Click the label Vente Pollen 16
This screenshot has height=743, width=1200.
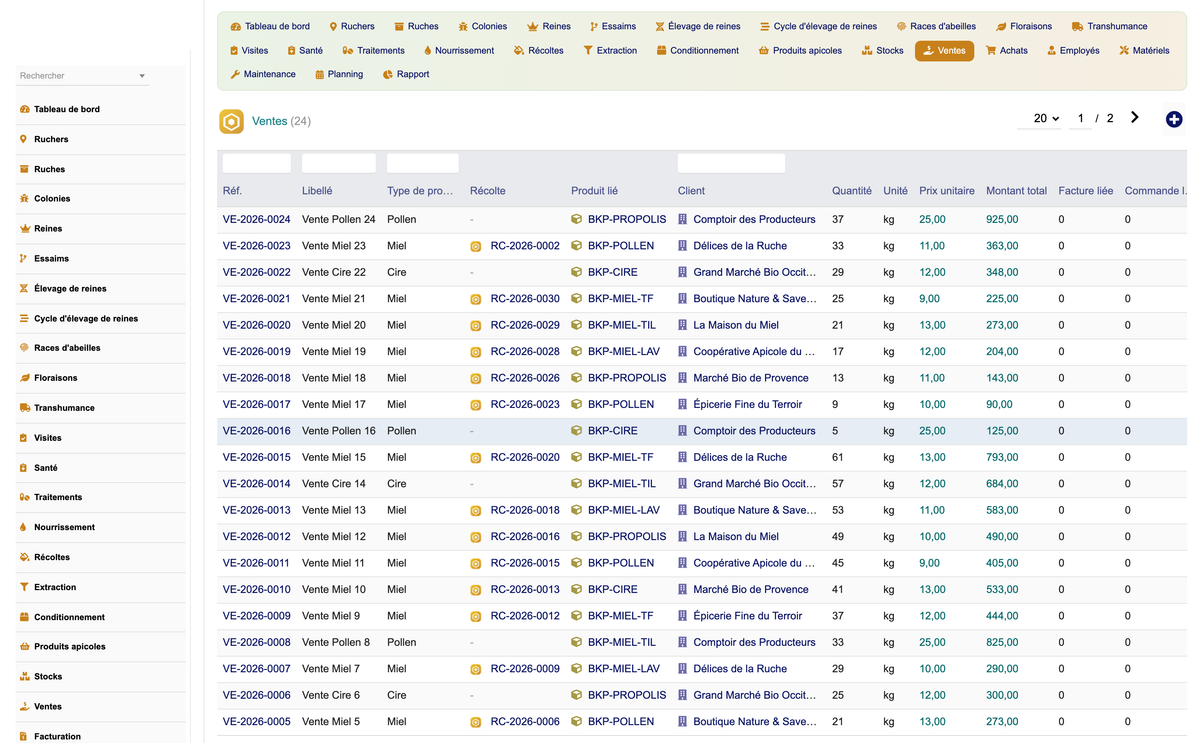coord(339,431)
